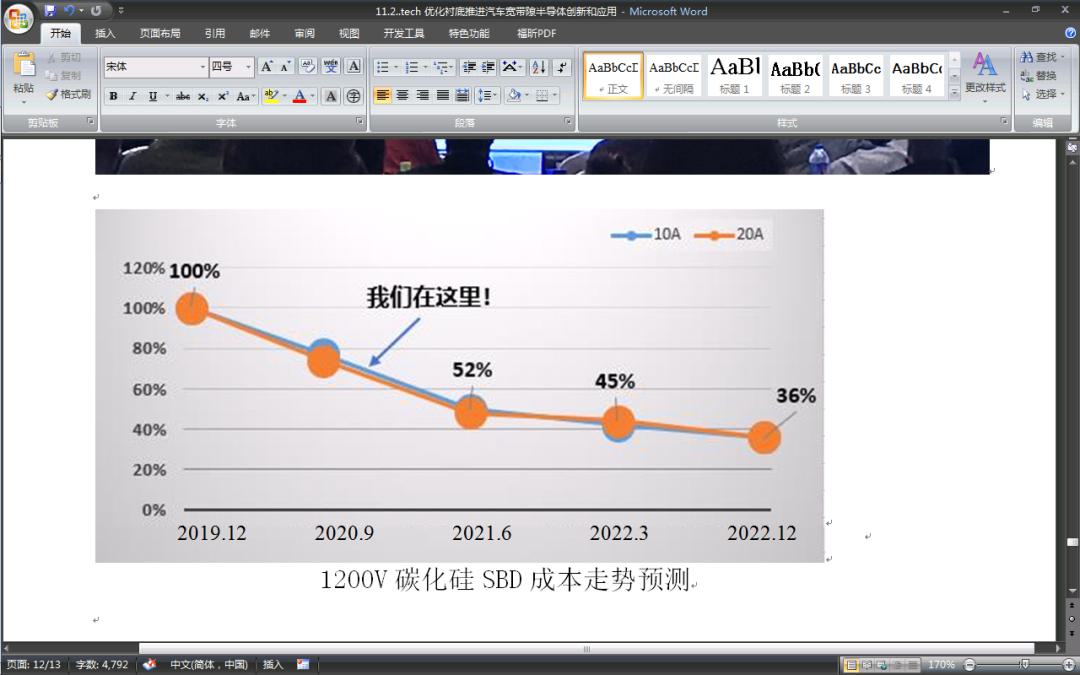The image size is (1080, 675).
Task: Open the 页面布局 (Page Layout) tab
Action: tap(160, 33)
